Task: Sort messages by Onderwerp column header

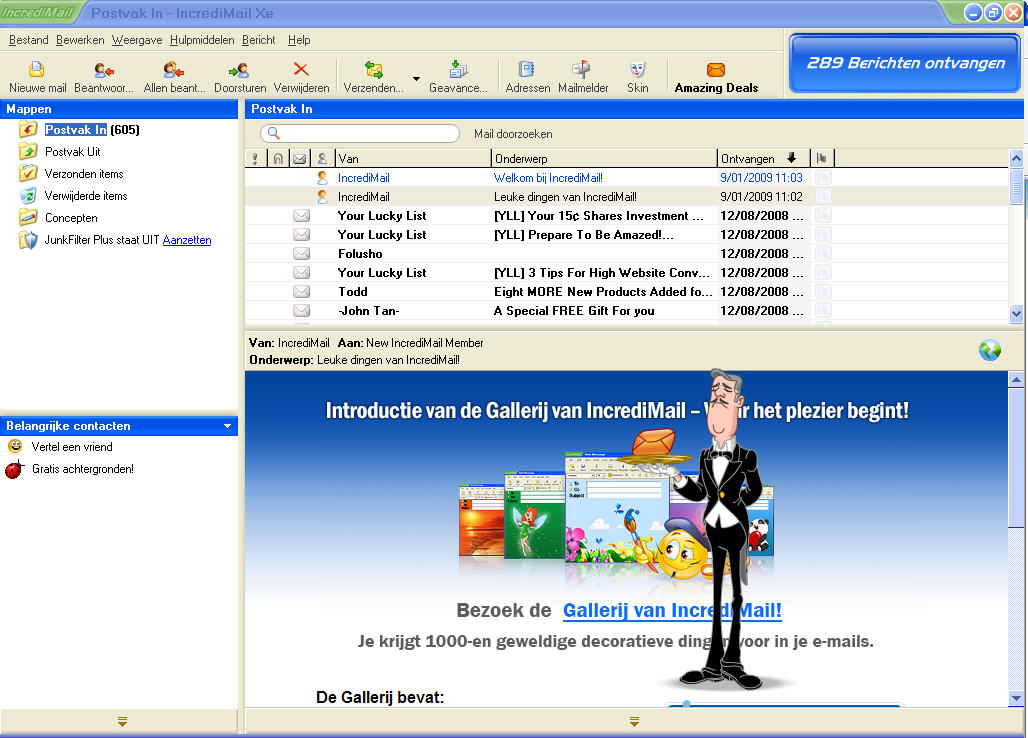Action: click(x=604, y=158)
